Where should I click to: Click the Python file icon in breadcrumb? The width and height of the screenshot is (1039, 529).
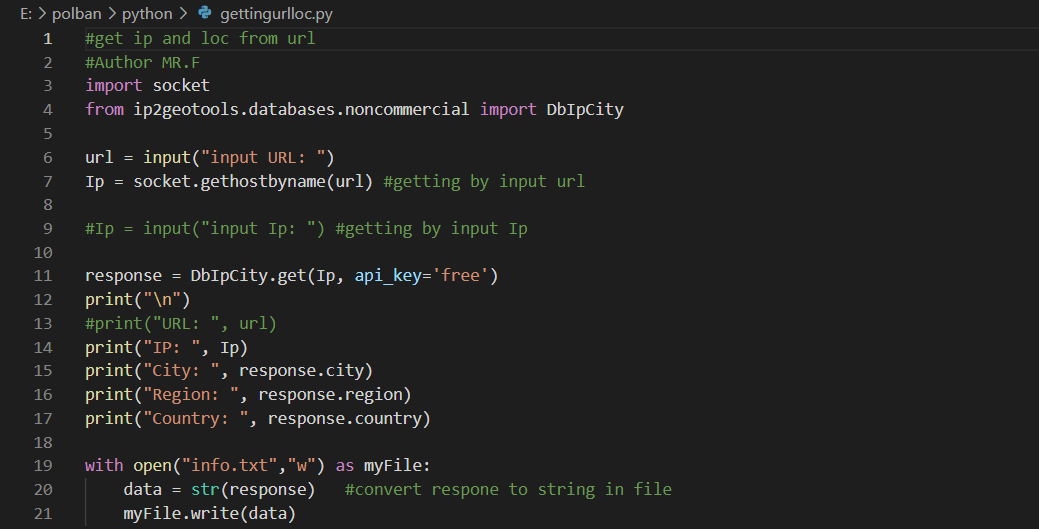click(x=205, y=13)
